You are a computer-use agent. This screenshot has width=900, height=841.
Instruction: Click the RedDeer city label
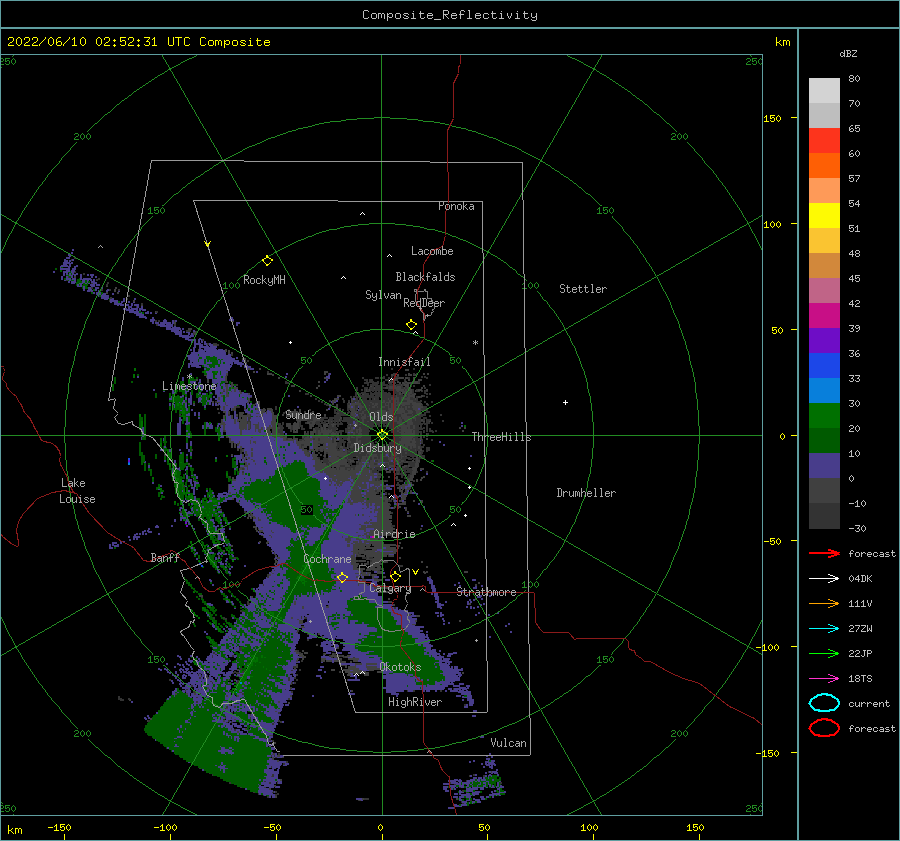click(x=424, y=303)
